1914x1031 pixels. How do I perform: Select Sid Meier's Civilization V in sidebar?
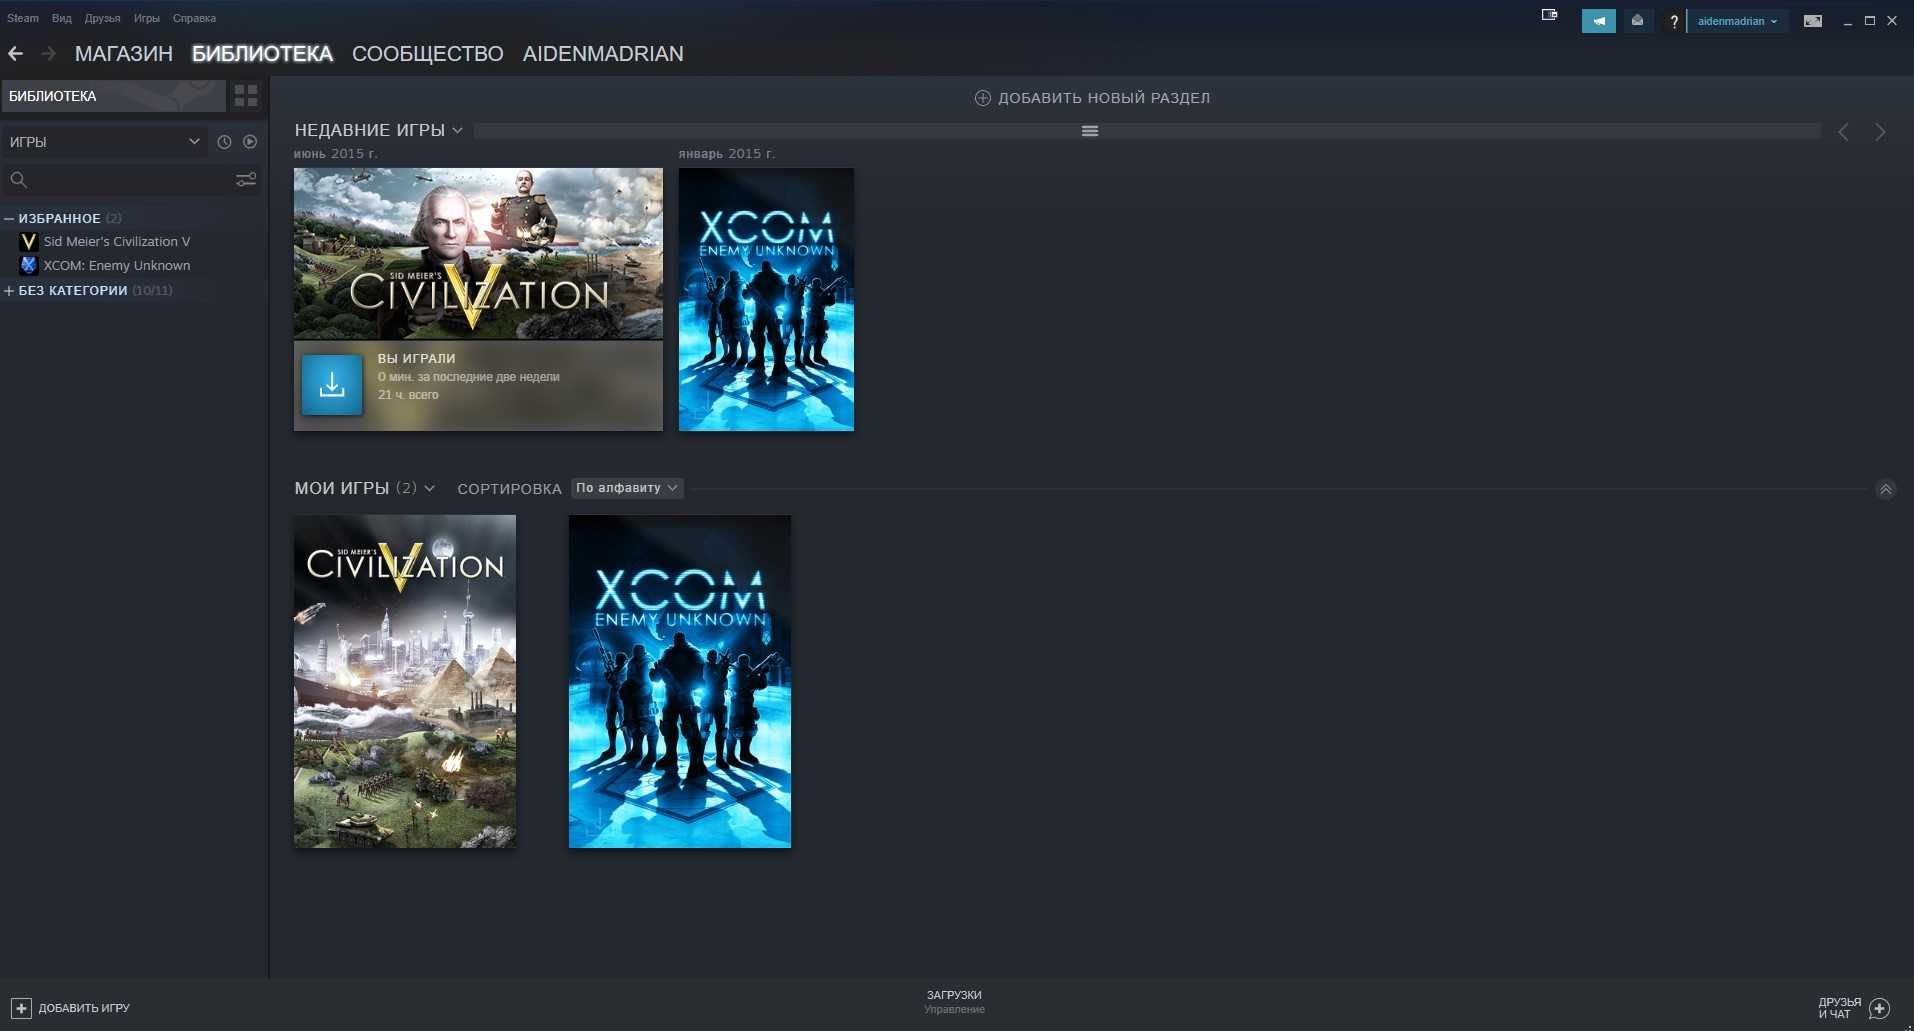coord(117,242)
